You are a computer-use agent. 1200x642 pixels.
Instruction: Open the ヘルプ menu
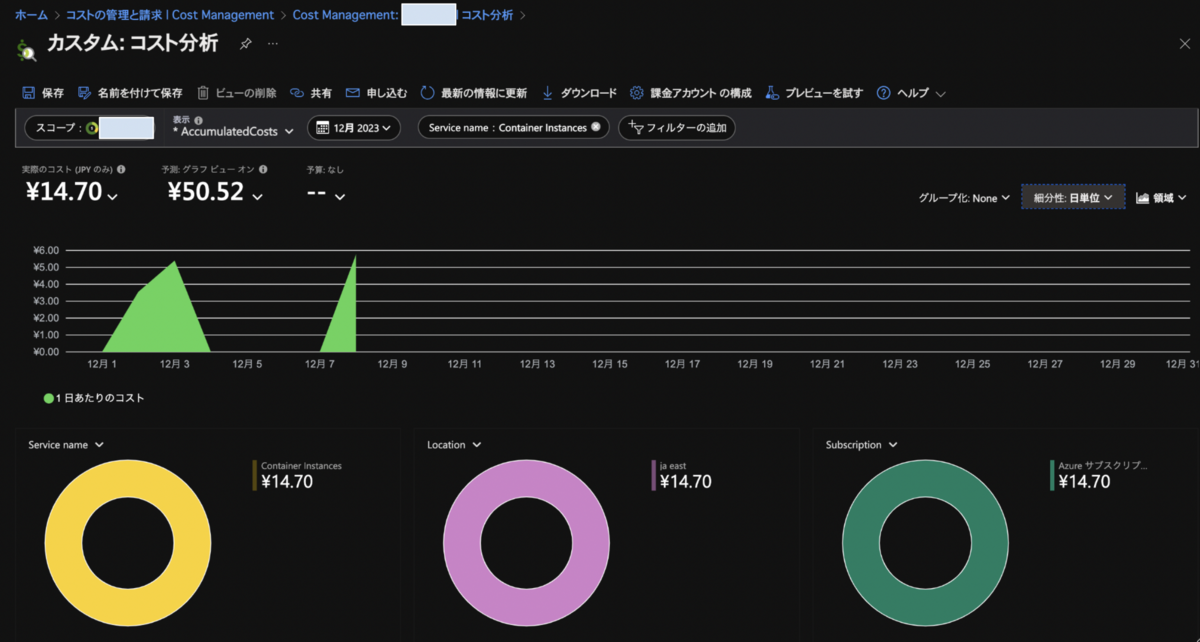pos(911,93)
